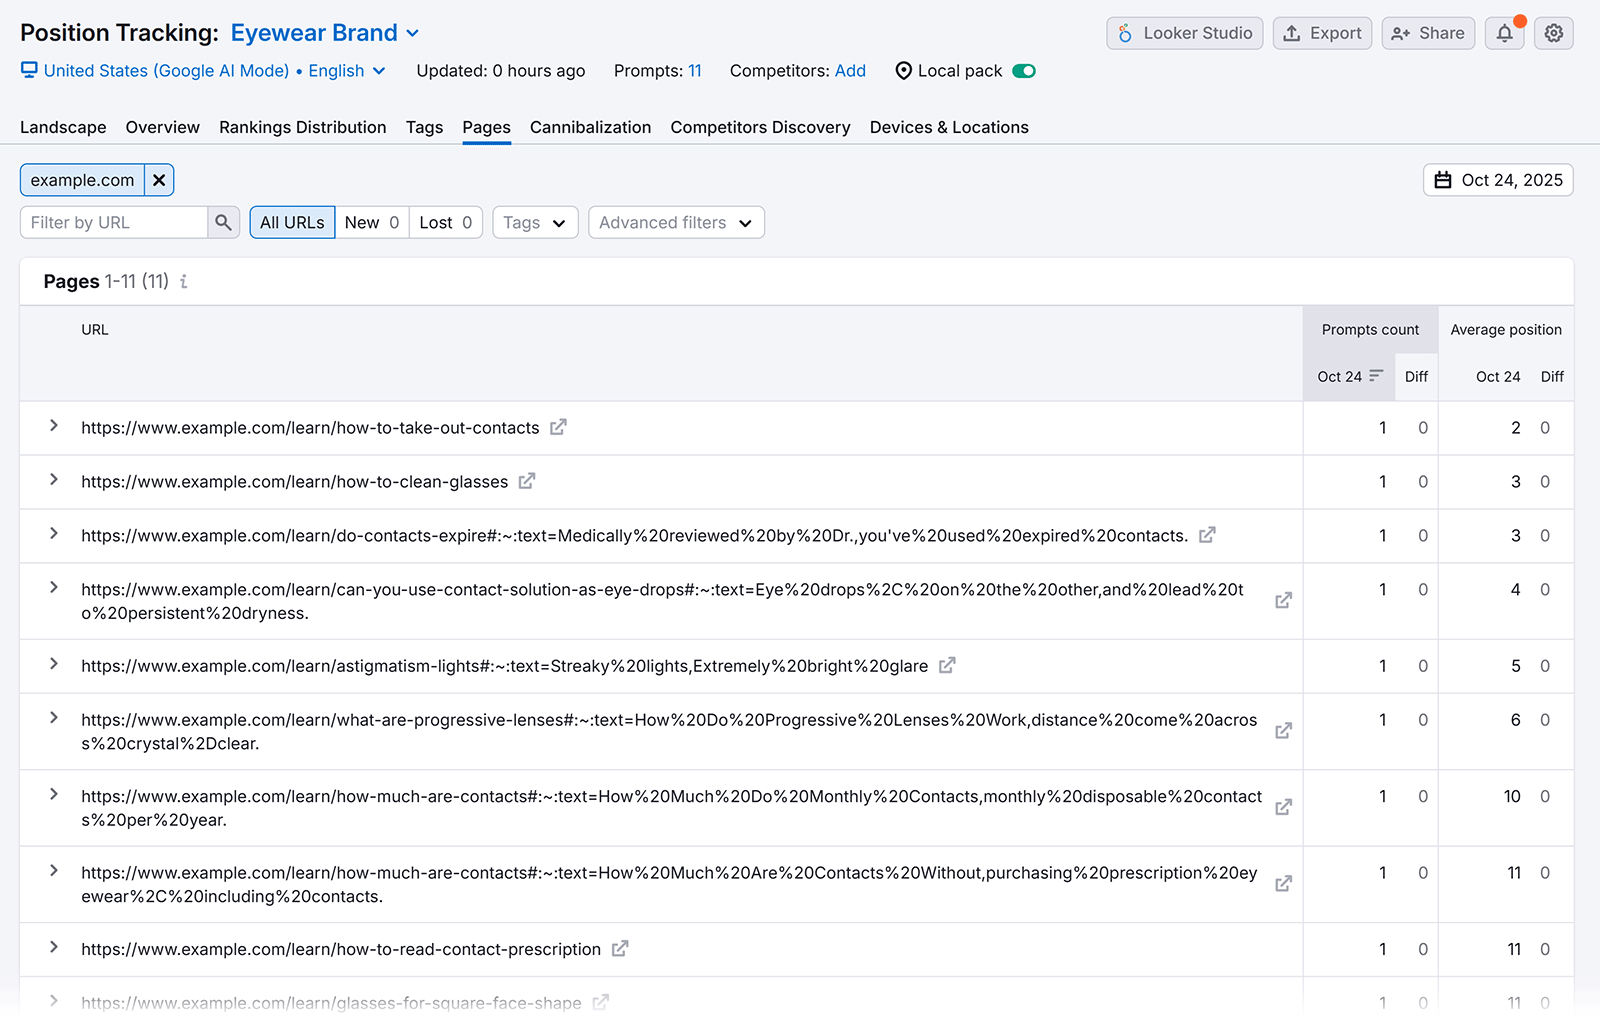Open the external link icon on the astigmatism-lights row
The height and width of the screenshot is (1021, 1600).
pyautogui.click(x=946, y=665)
